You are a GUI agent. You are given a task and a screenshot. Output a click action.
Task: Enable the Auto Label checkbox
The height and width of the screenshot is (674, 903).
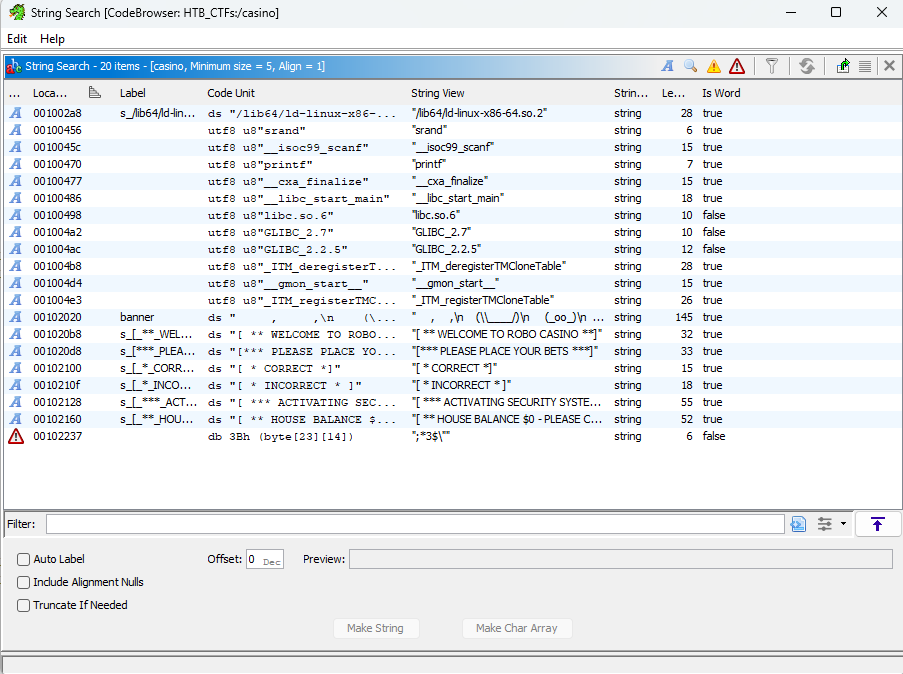pyautogui.click(x=24, y=559)
